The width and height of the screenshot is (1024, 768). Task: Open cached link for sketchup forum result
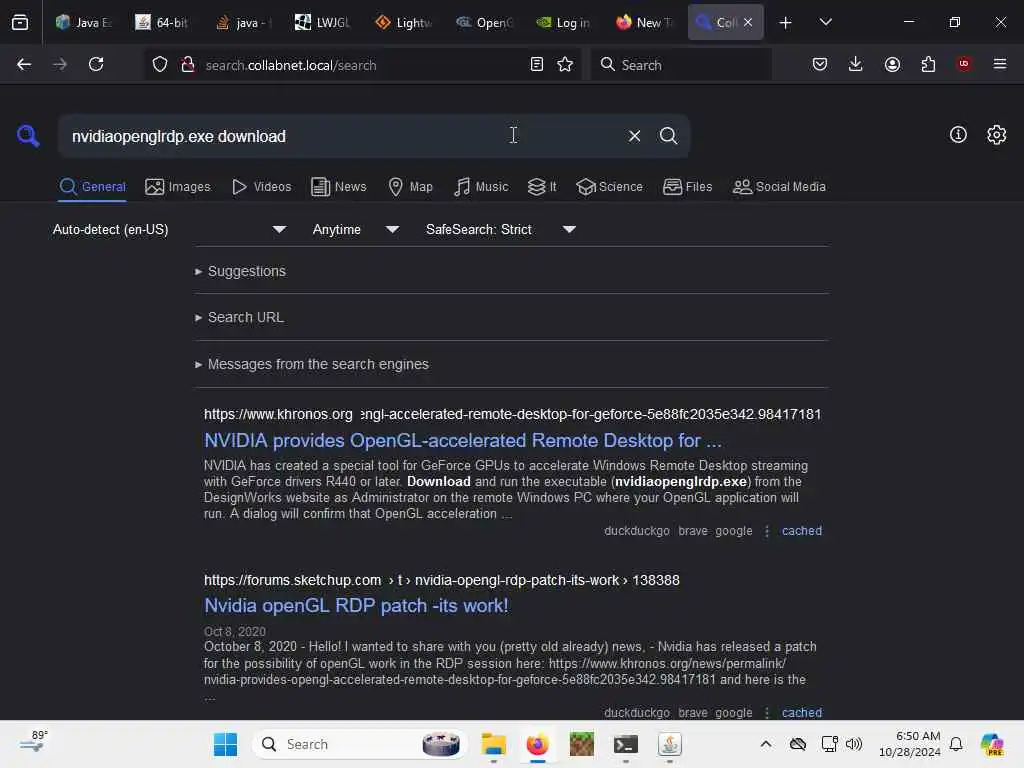coord(801,712)
